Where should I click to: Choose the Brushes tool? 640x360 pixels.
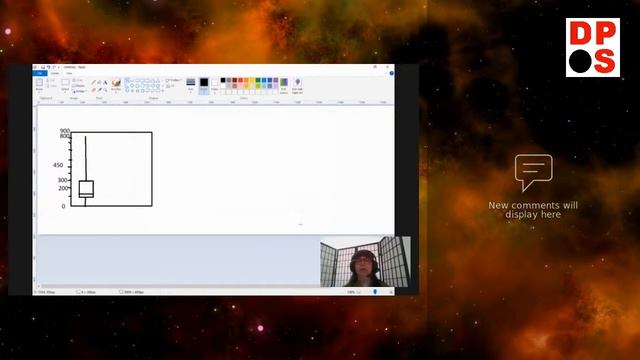(116, 83)
